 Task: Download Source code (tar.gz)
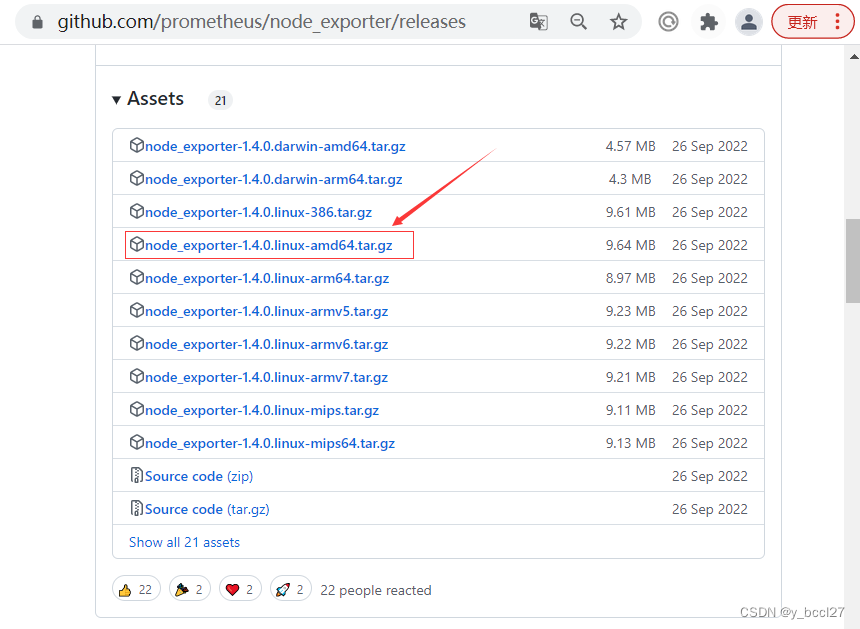[x=207, y=509]
